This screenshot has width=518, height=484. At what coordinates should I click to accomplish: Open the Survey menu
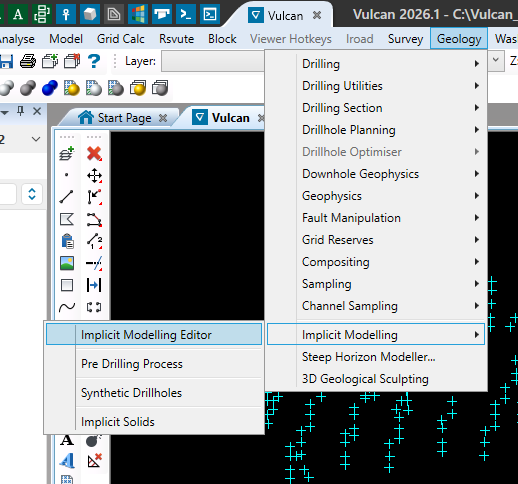(x=405, y=39)
